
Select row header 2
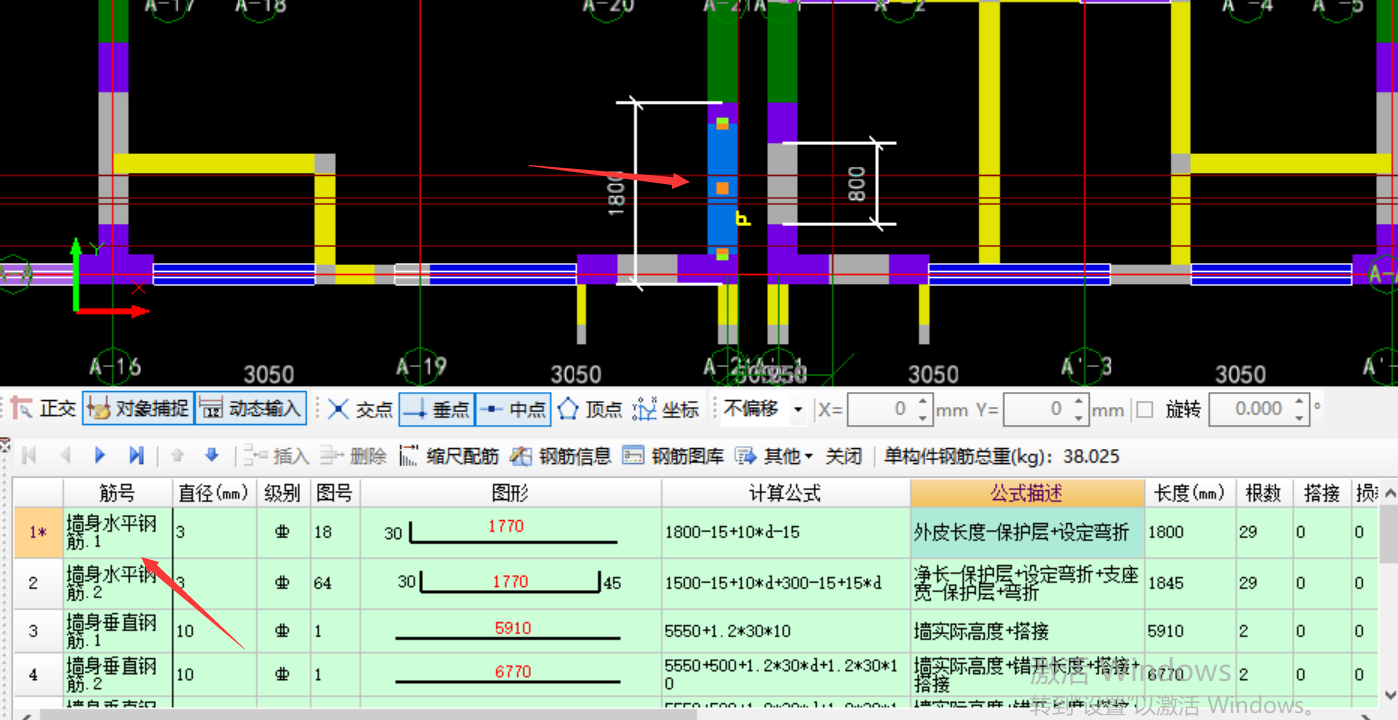pyautogui.click(x=38, y=583)
